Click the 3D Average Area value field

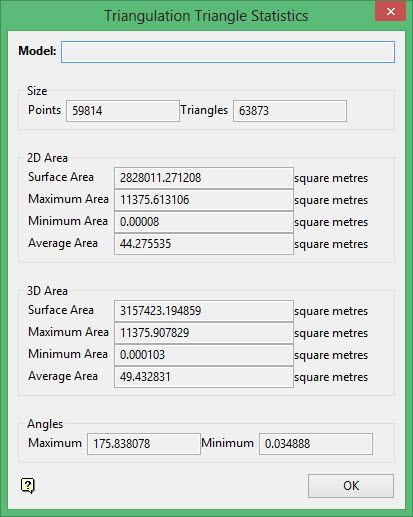point(204,377)
